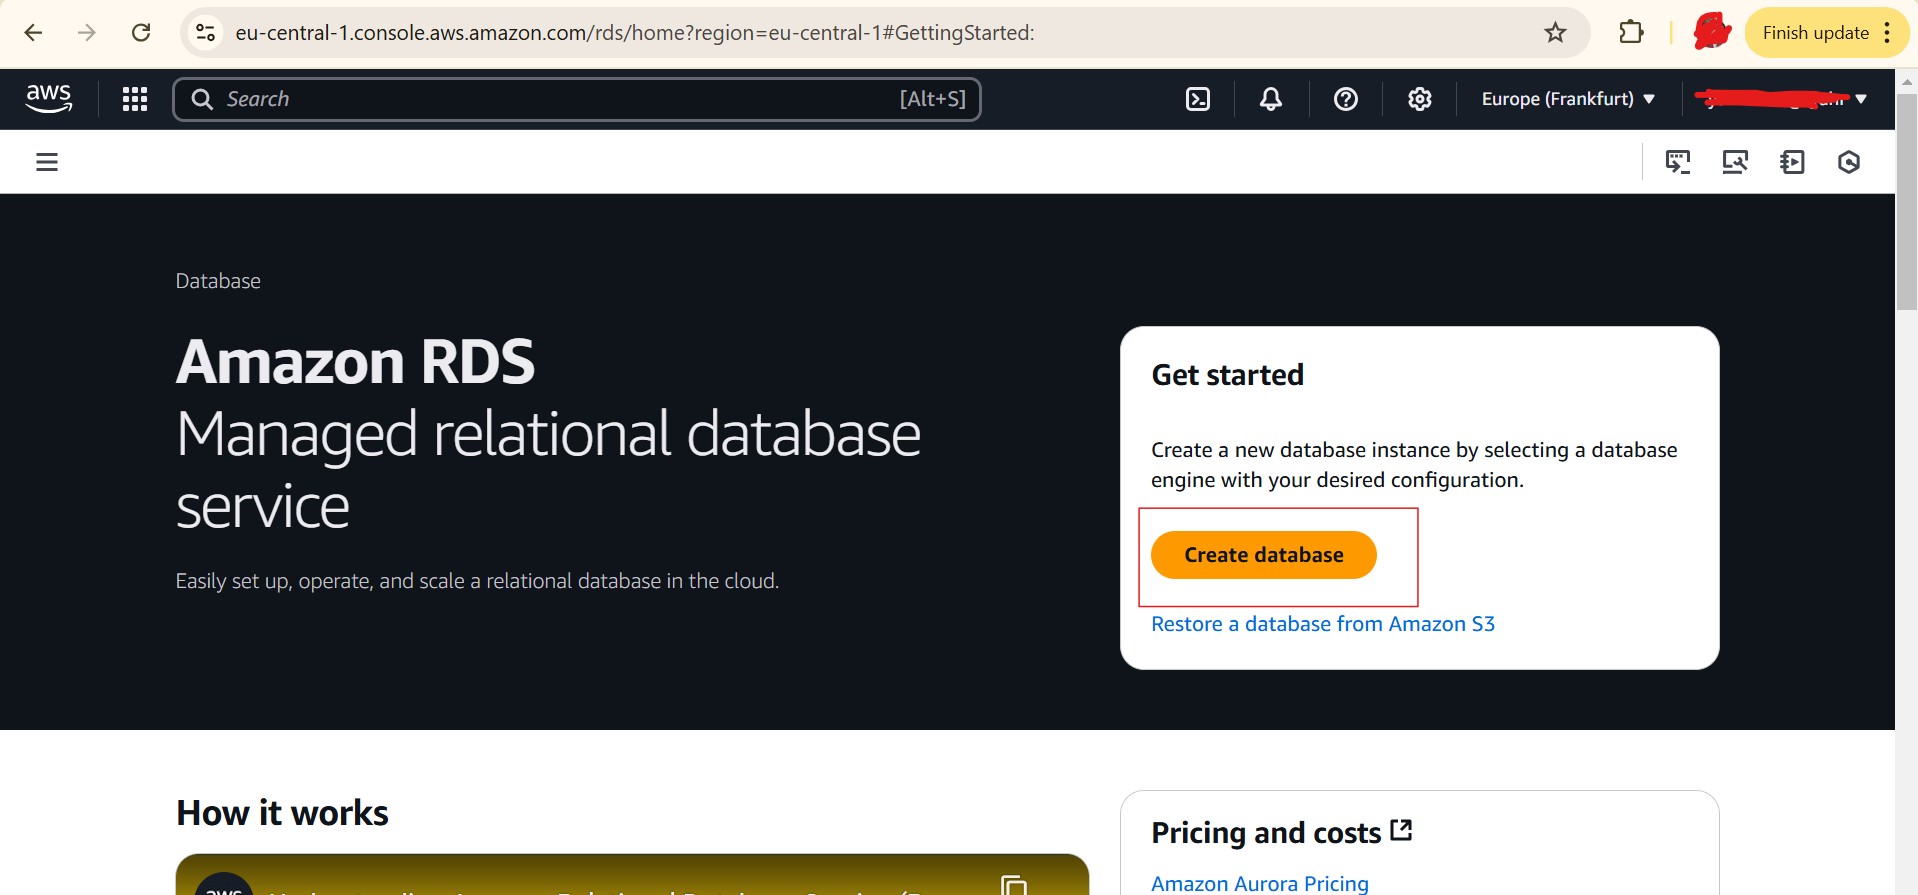
Task: Open the Amazon Aurora Pricing link
Action: click(1259, 883)
